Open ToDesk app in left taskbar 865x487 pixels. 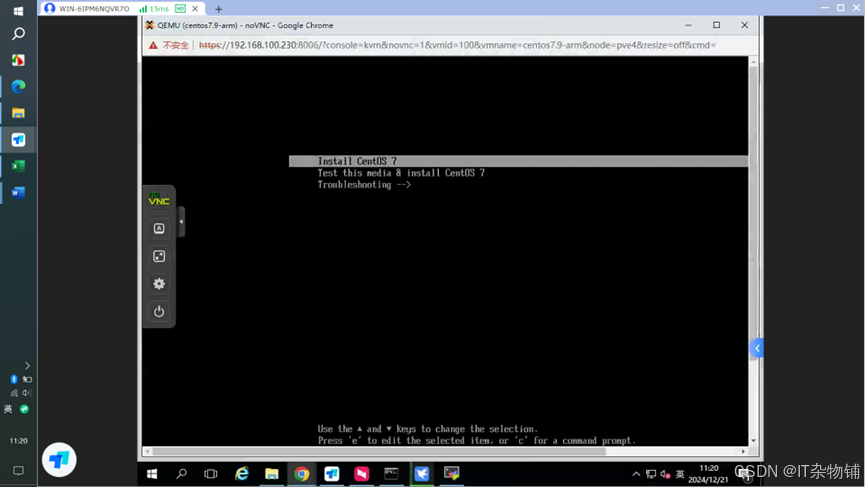coord(18,140)
